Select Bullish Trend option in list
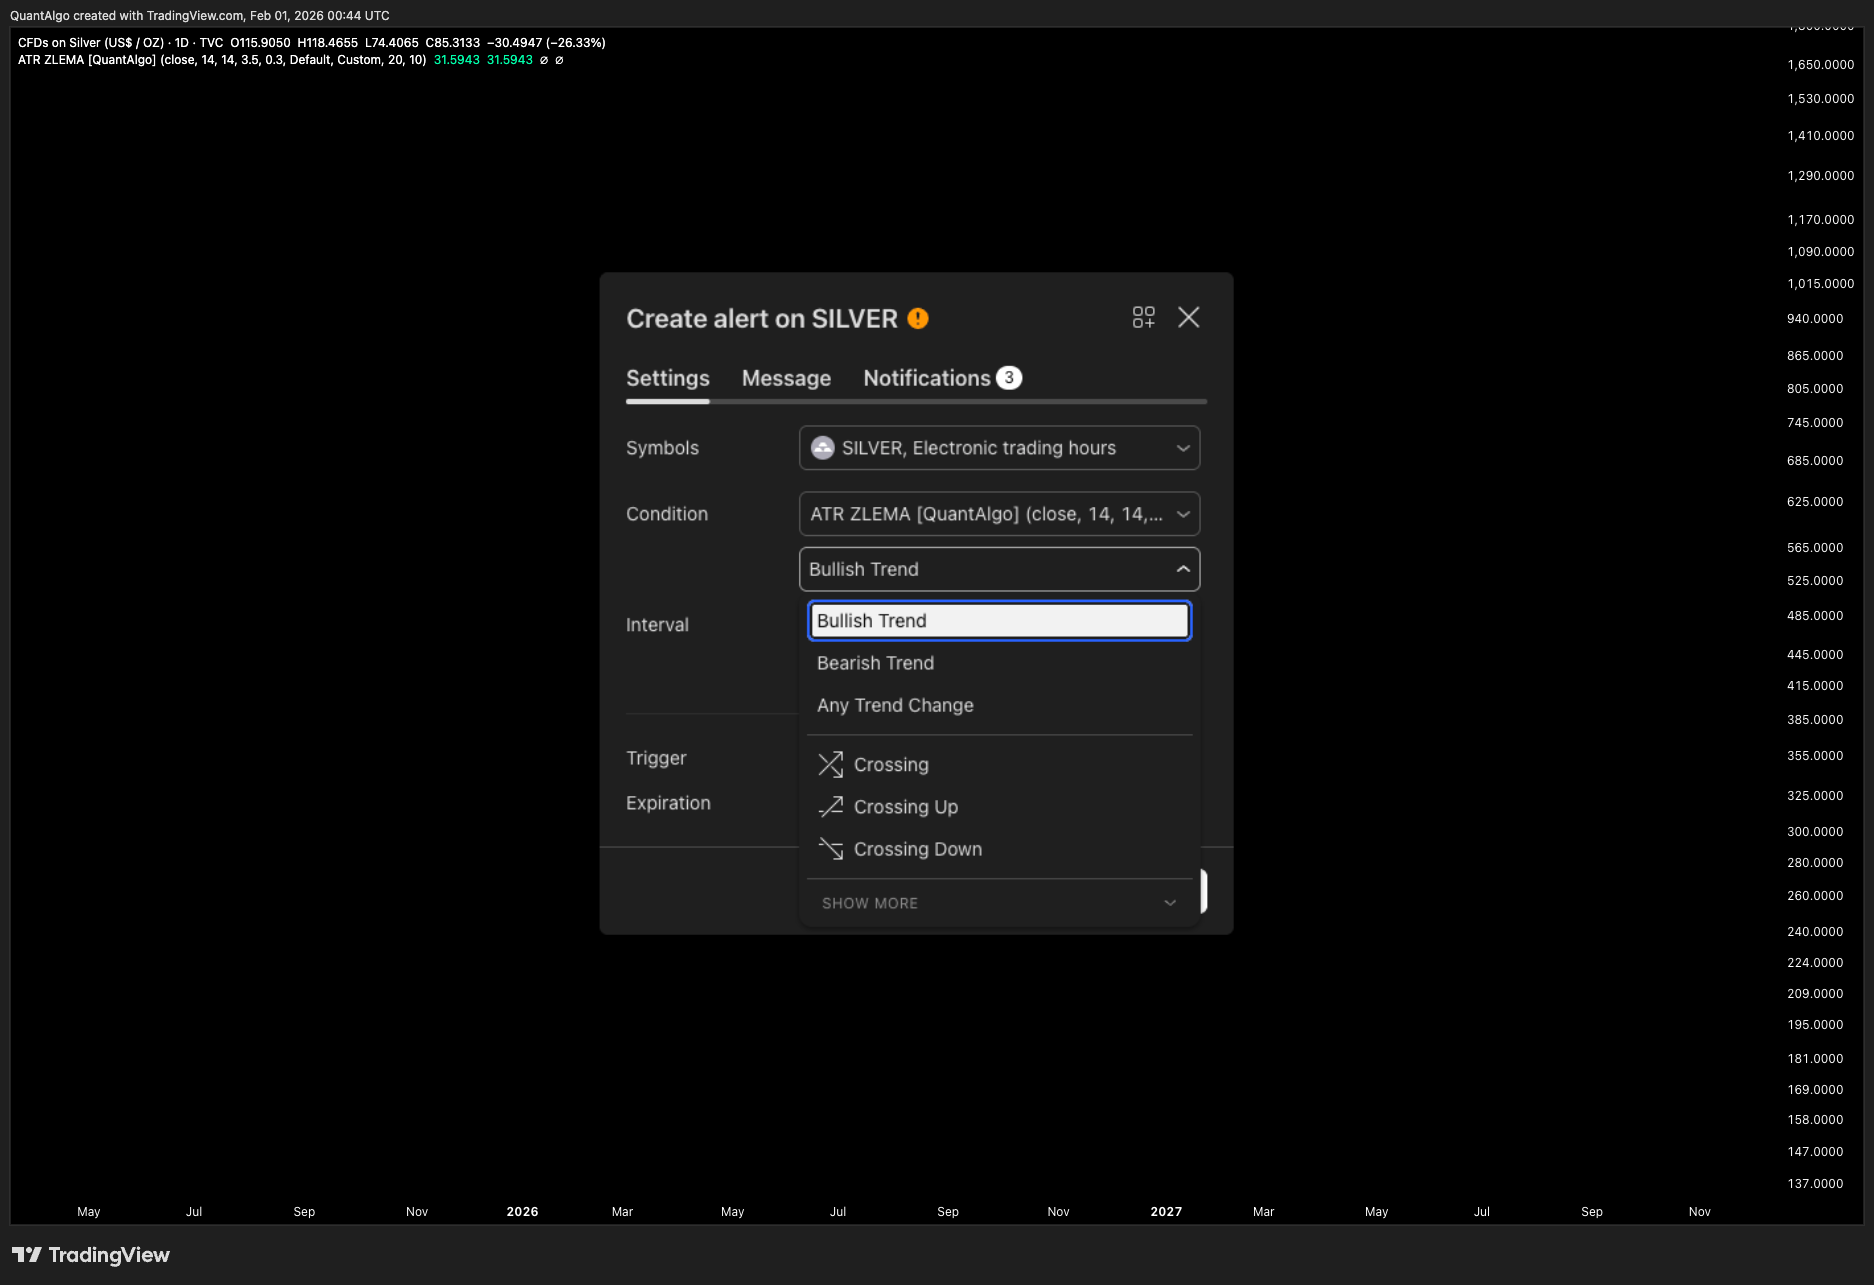The image size is (1874, 1285). [x=999, y=621]
